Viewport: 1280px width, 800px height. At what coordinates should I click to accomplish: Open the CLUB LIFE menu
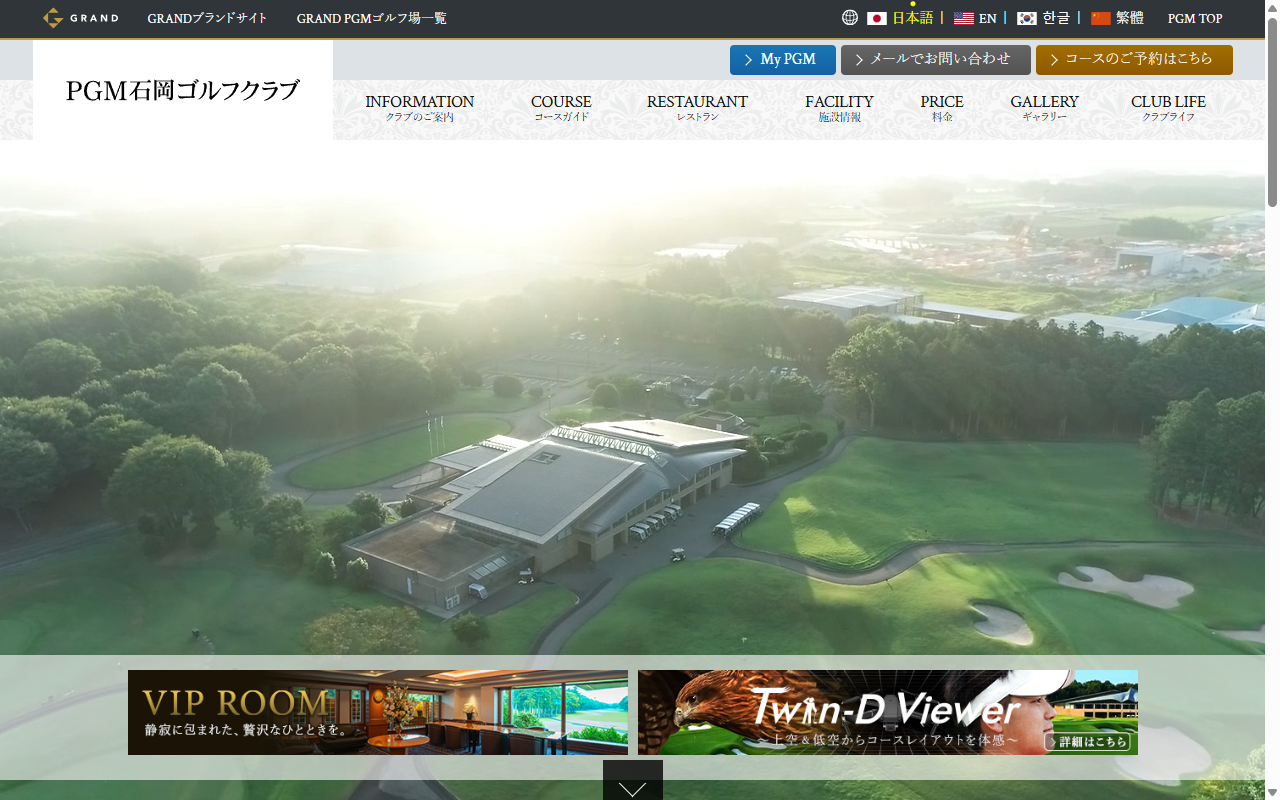1168,108
